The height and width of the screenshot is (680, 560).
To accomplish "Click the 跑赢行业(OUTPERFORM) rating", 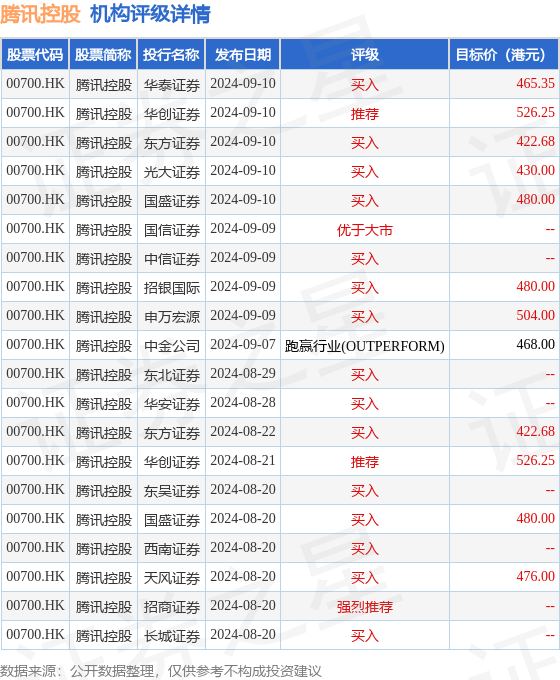I will 365,346.
